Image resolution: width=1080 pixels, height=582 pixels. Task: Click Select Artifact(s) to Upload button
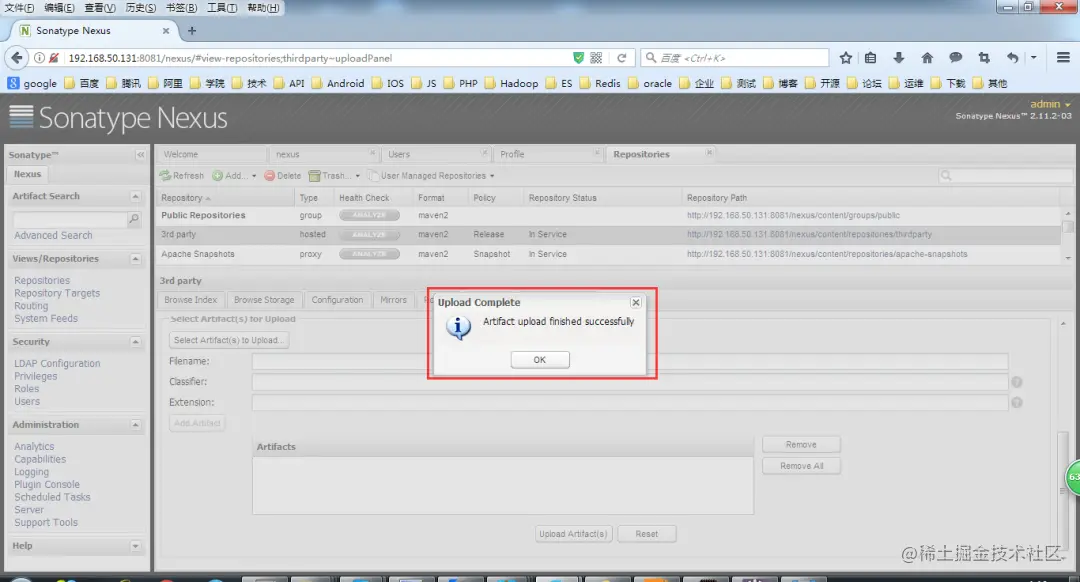pyautogui.click(x=229, y=340)
